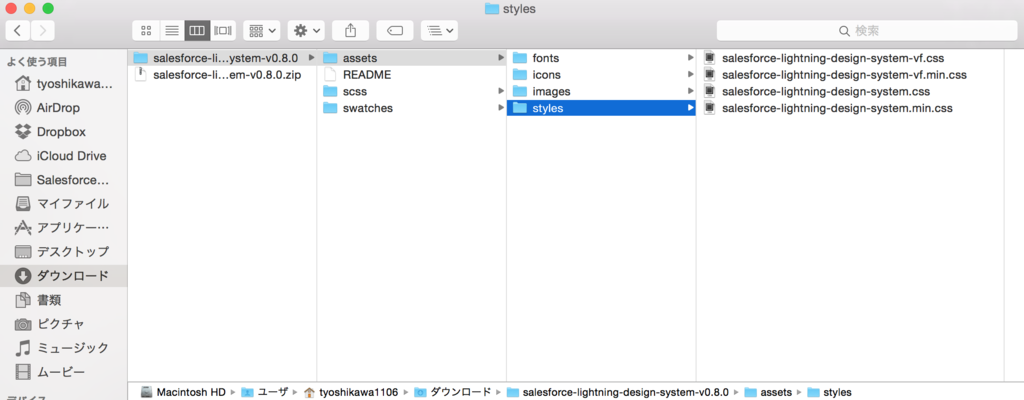
Task: Expand the scss folder arrow
Action: (501, 91)
